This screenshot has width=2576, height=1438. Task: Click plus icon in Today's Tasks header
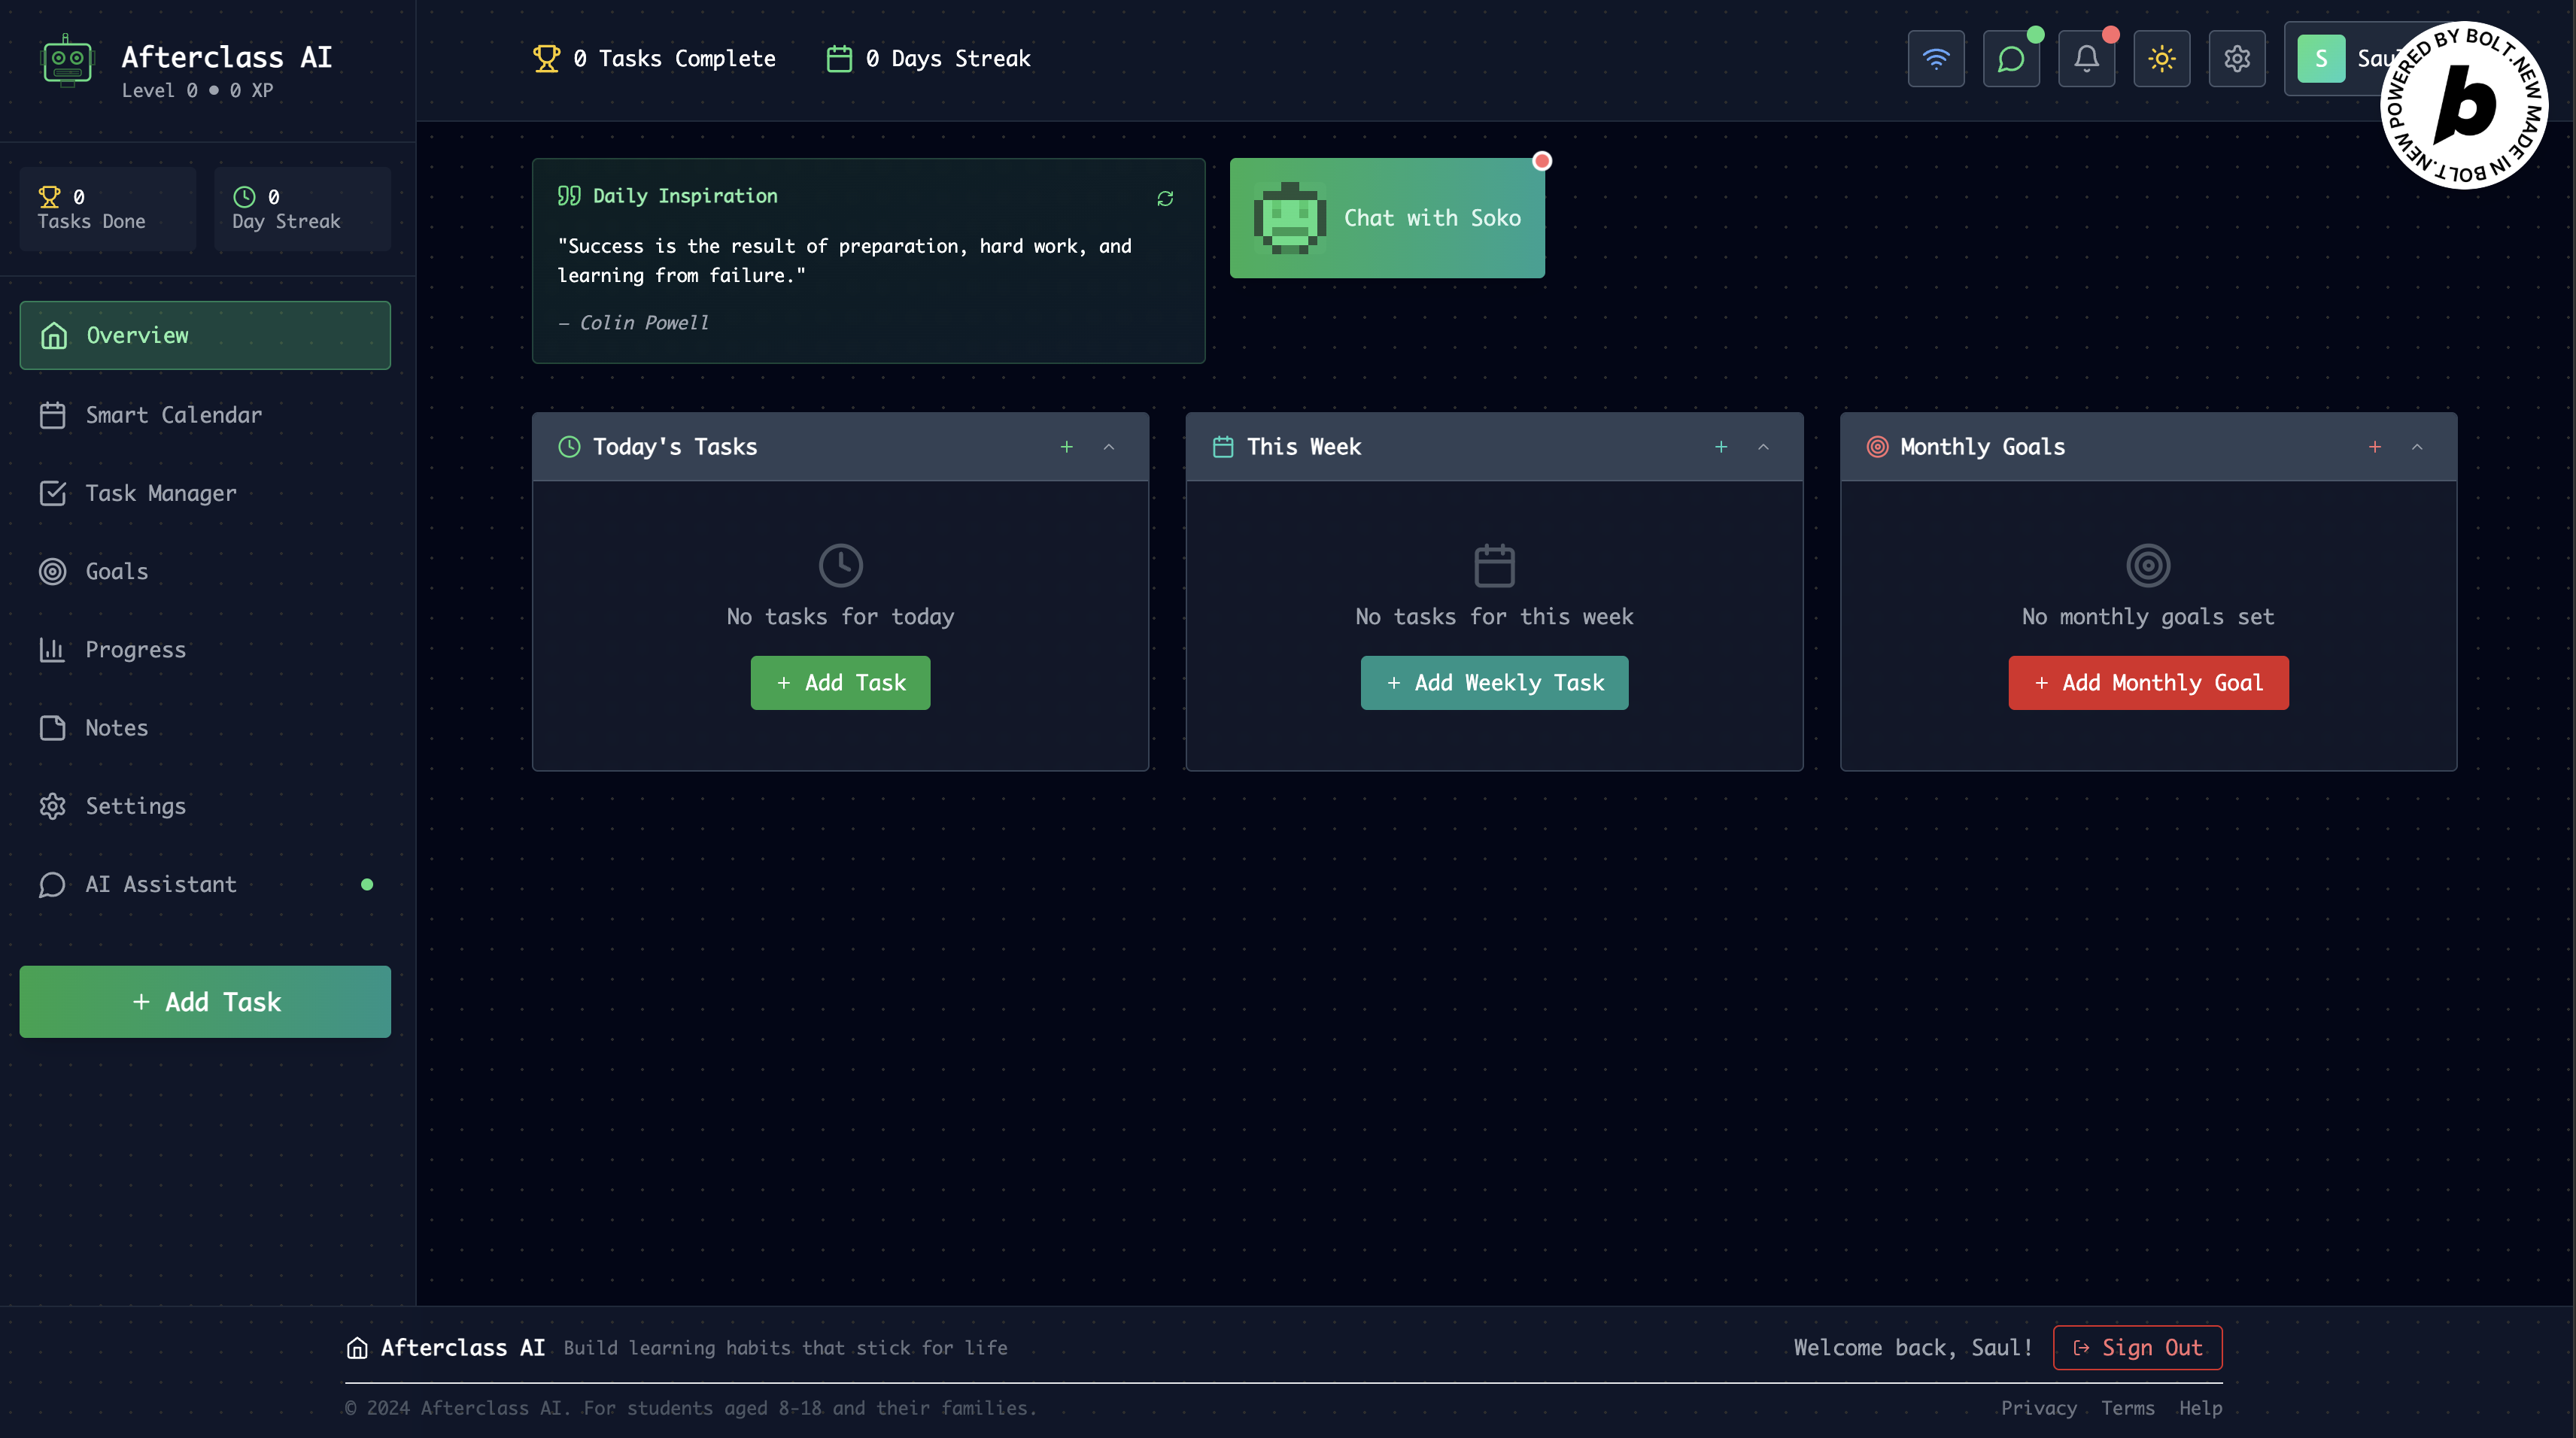pyautogui.click(x=1067, y=447)
